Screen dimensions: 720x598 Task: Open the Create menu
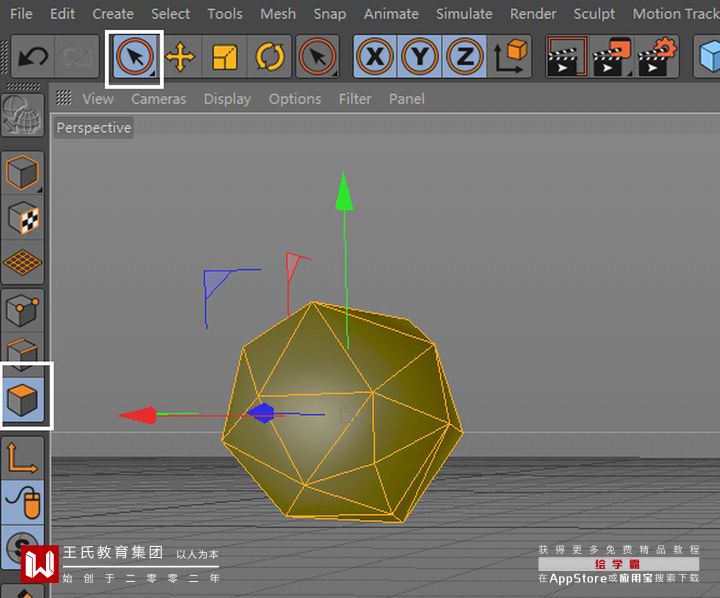113,14
